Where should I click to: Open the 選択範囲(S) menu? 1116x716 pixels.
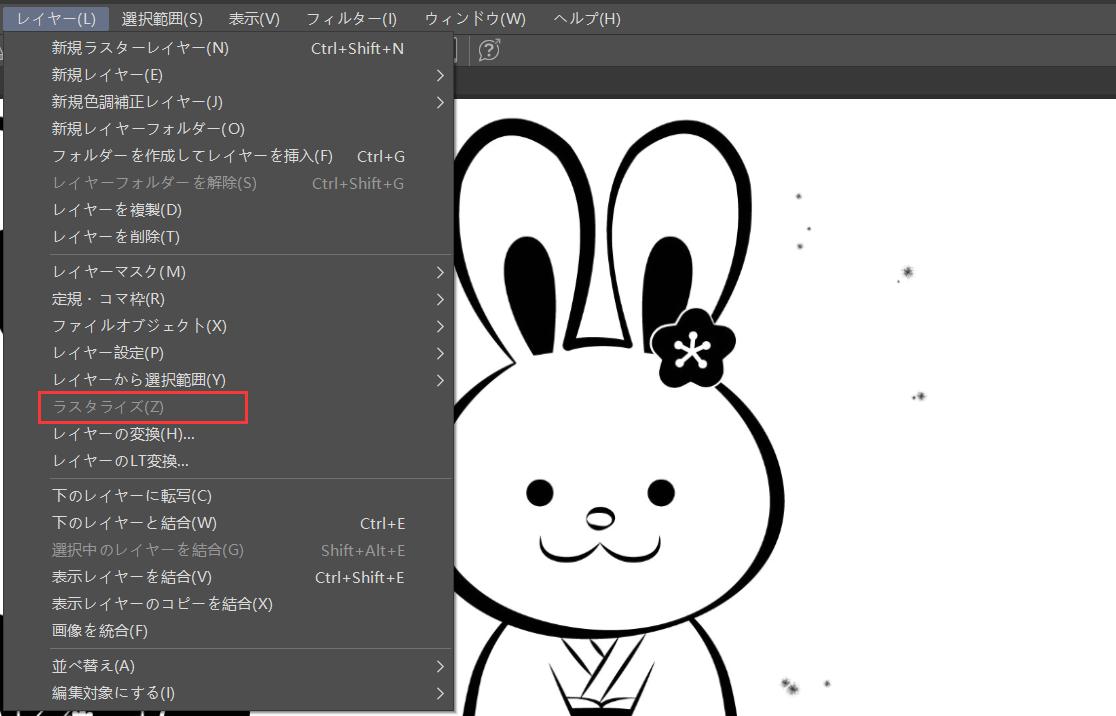click(x=162, y=19)
